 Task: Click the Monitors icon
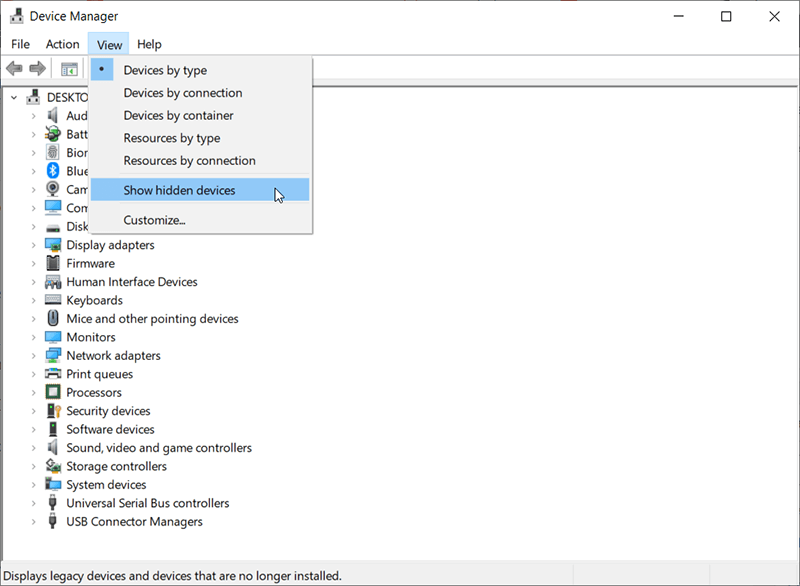pyautogui.click(x=53, y=337)
